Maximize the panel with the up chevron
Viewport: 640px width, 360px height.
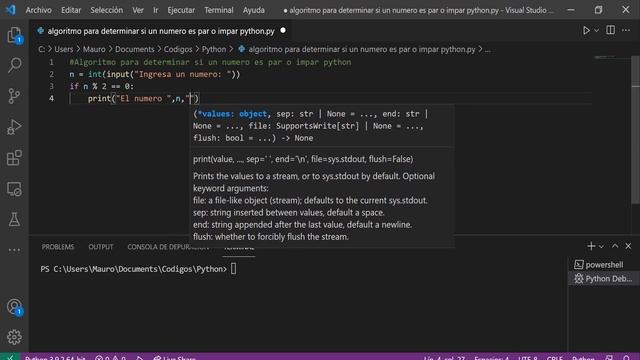click(615, 246)
